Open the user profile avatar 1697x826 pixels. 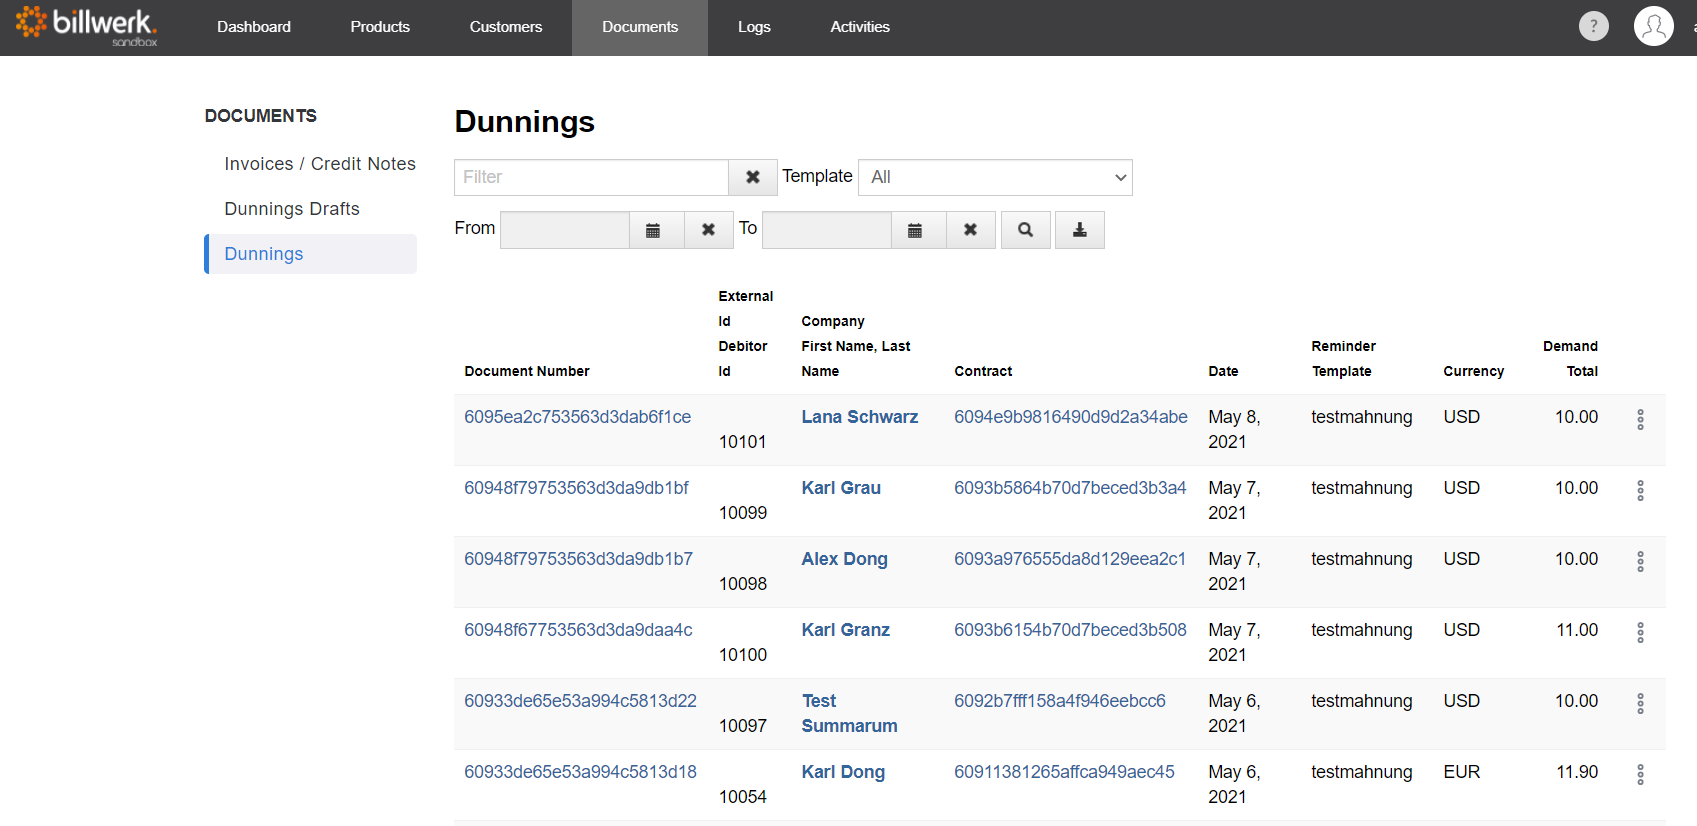click(1653, 26)
